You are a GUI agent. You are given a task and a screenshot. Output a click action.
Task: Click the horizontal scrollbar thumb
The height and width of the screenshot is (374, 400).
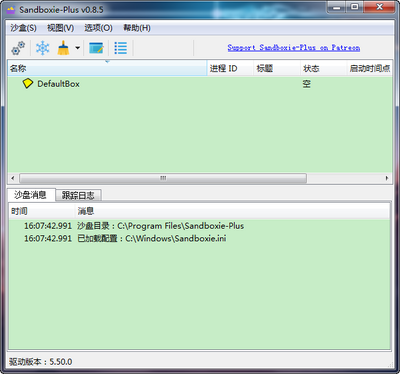[163, 178]
